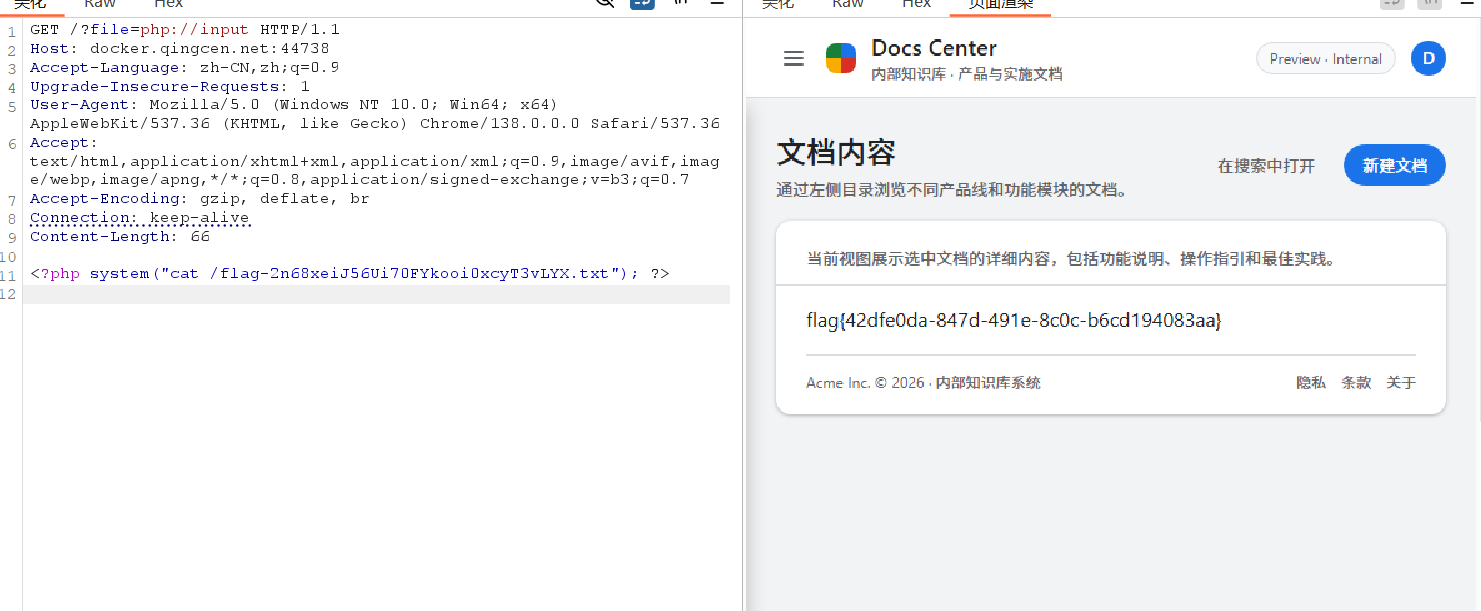The height and width of the screenshot is (611, 1481).
Task: Click the flag{42dfe0da-...} text in rendered page
Action: 1014,321
